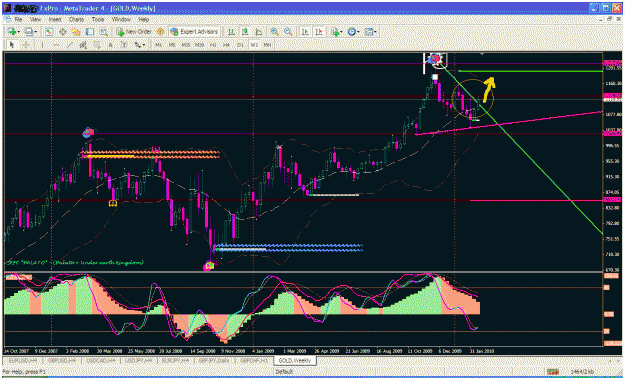Switch to the USDJPY,H4 chart tab
This screenshot has height=378, width=625.
(x=138, y=361)
